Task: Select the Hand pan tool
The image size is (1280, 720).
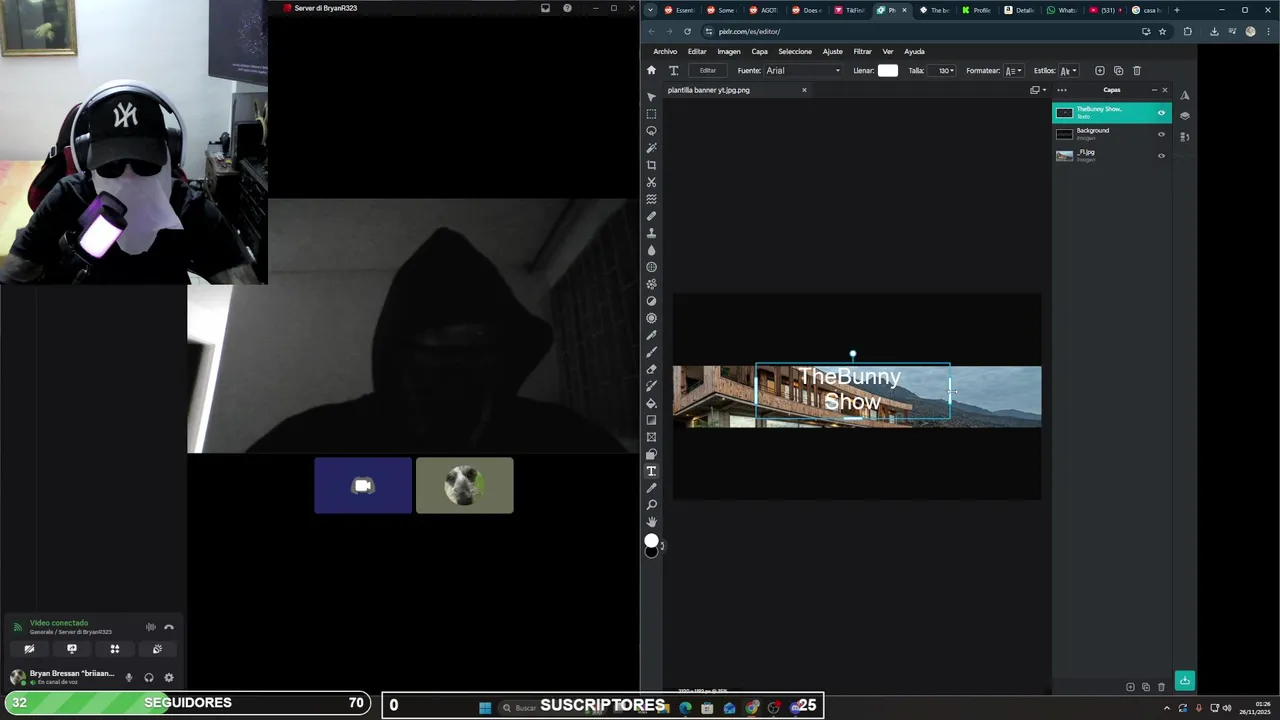Action: [651, 522]
